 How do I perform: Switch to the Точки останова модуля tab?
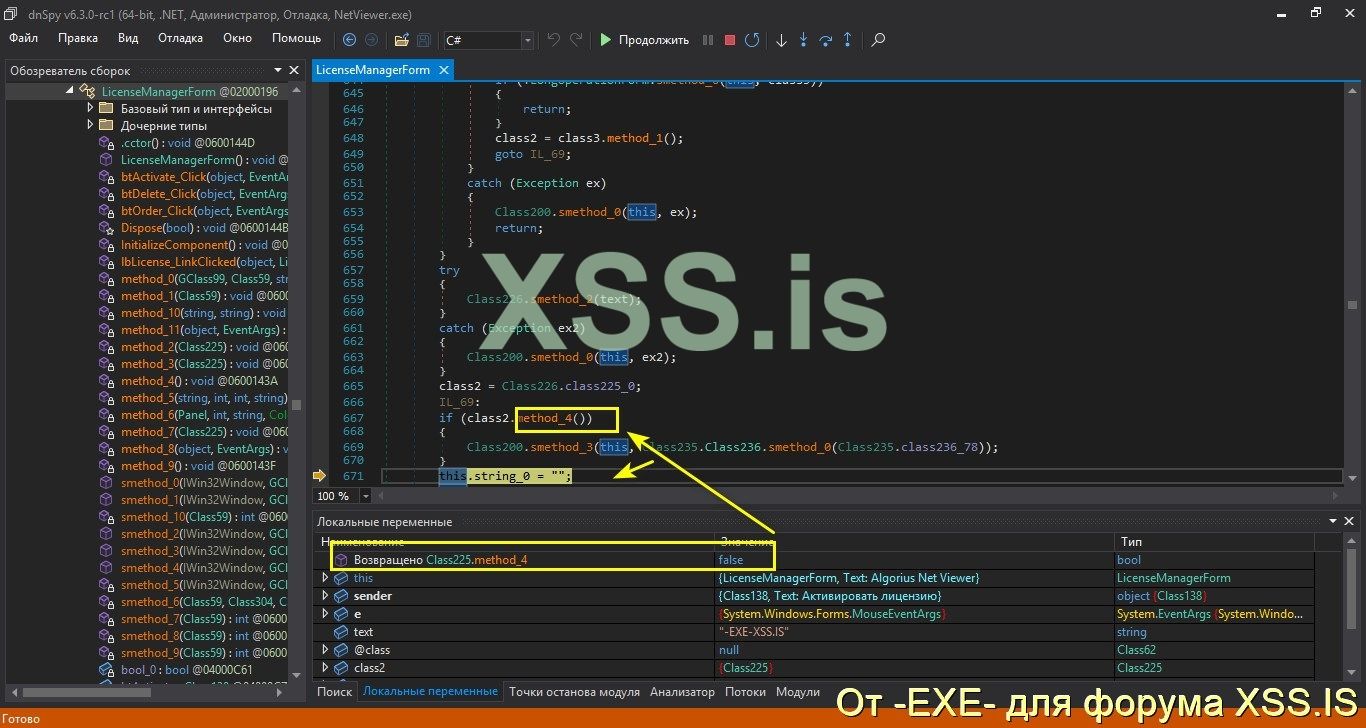coord(574,691)
